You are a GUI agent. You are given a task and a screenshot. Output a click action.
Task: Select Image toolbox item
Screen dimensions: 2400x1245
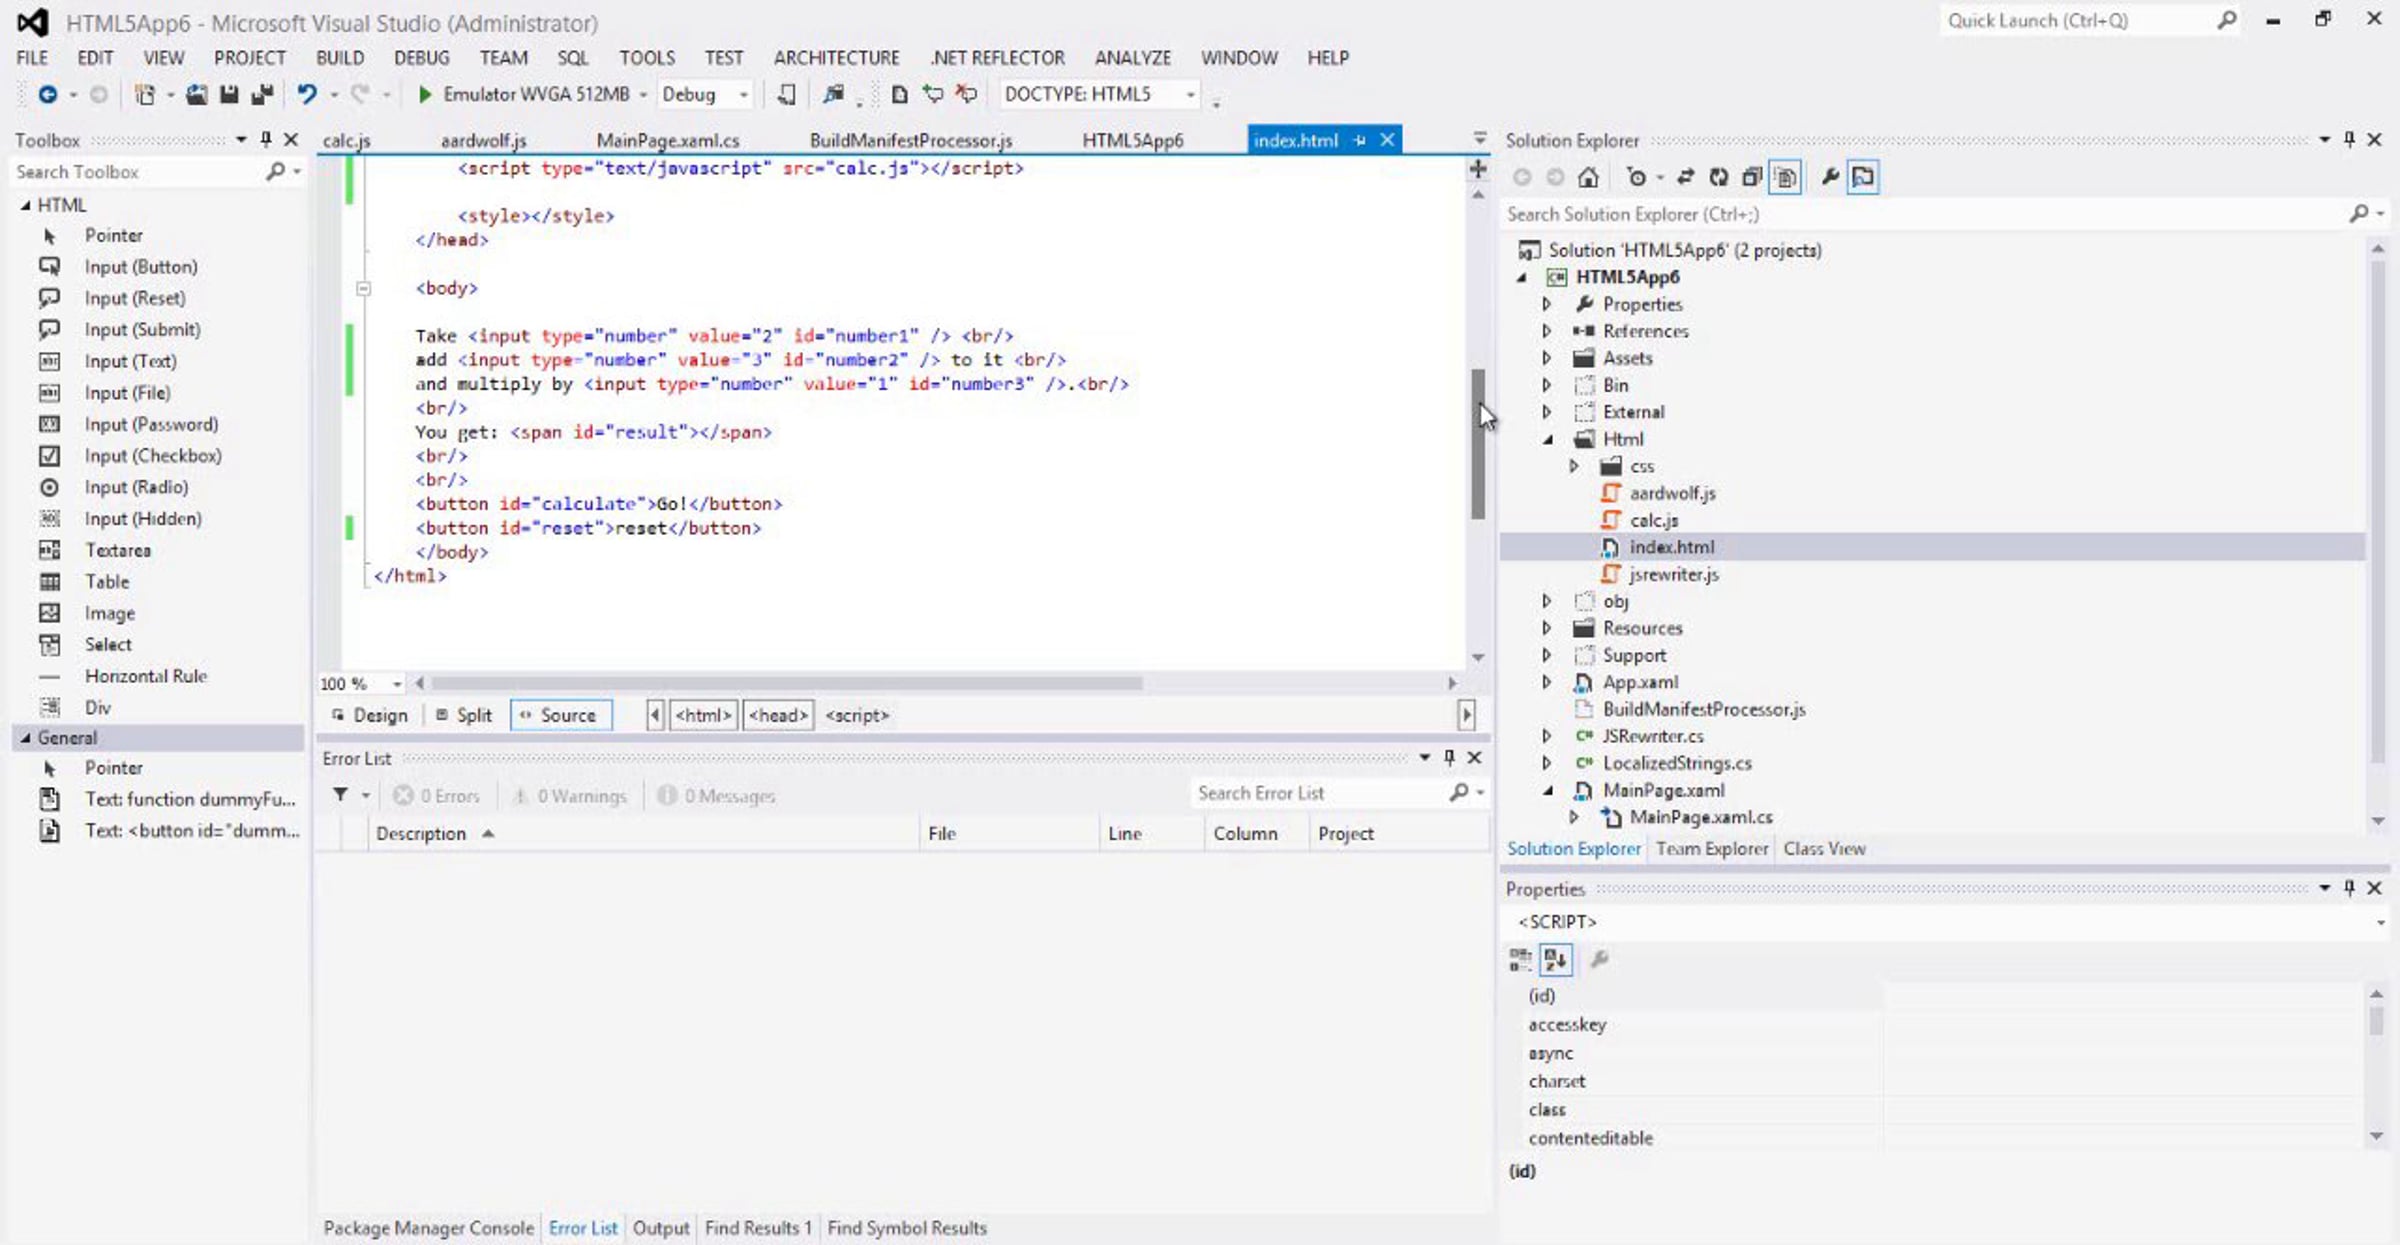[x=109, y=613]
